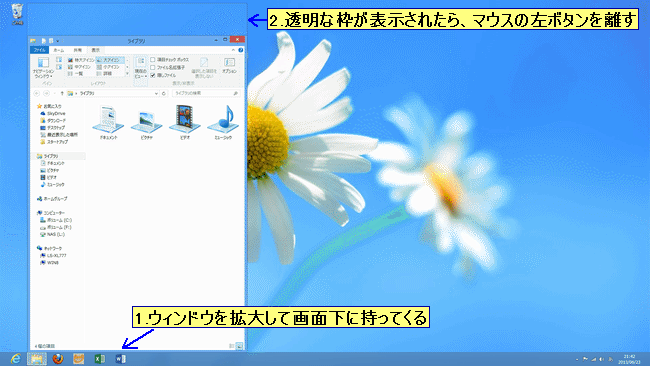The image size is (650, 366).
Task: Click the preview pane ribbon icon
Action: (x=59, y=60)
